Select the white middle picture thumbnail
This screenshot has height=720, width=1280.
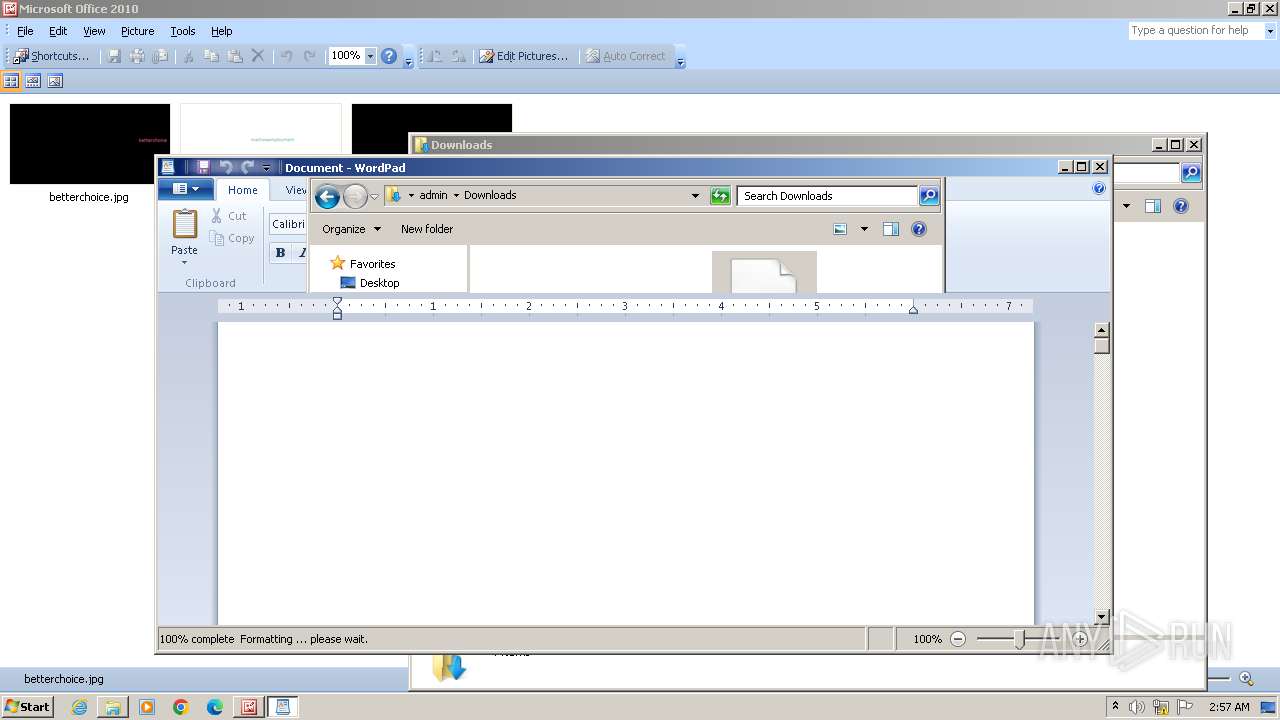click(261, 130)
